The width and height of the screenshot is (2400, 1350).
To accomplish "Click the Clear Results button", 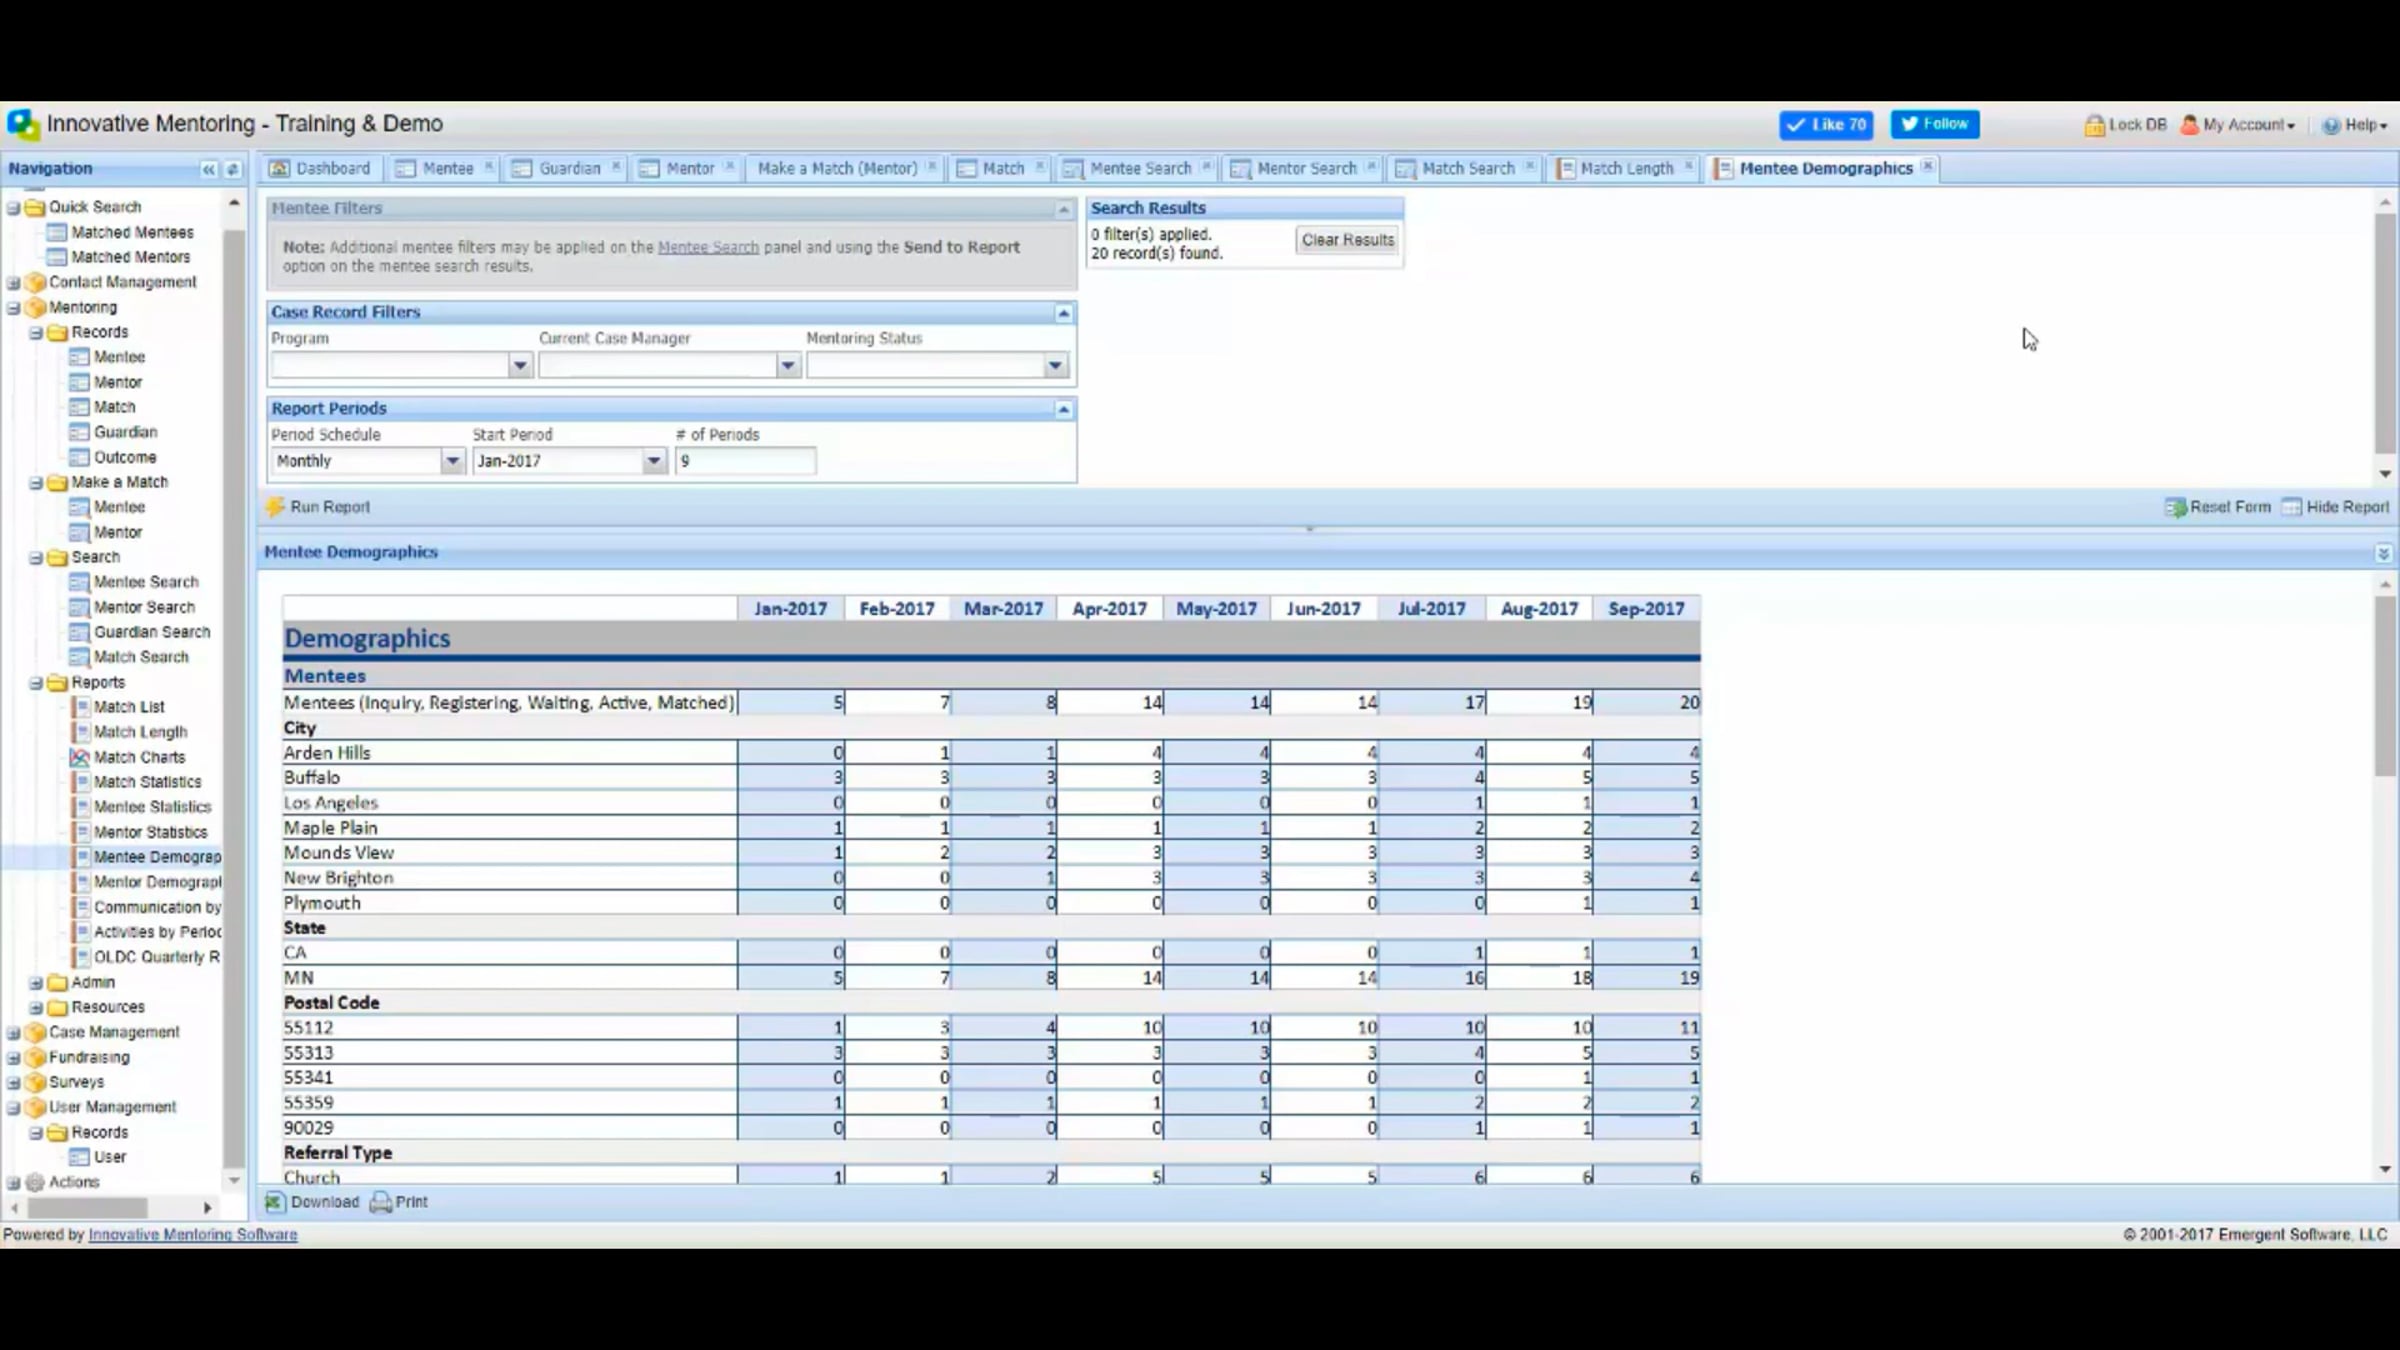I will tap(1347, 240).
